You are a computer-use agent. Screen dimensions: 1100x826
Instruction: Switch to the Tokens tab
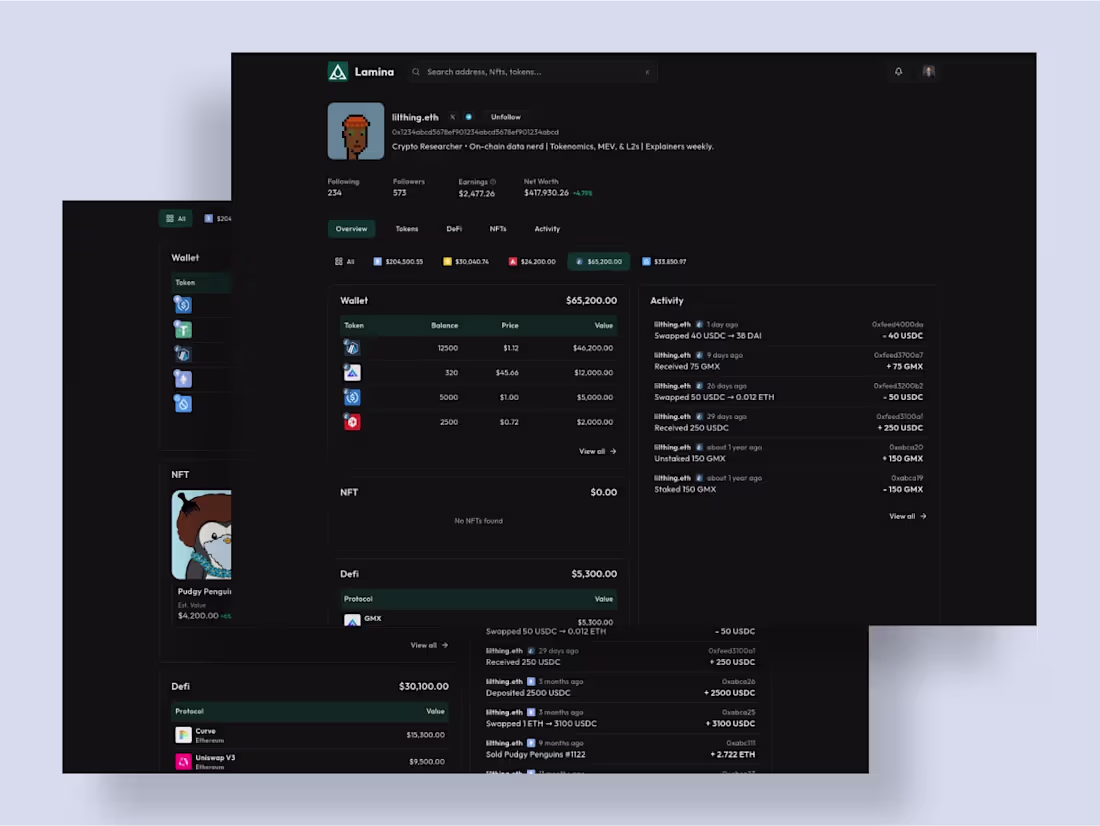[x=407, y=229]
